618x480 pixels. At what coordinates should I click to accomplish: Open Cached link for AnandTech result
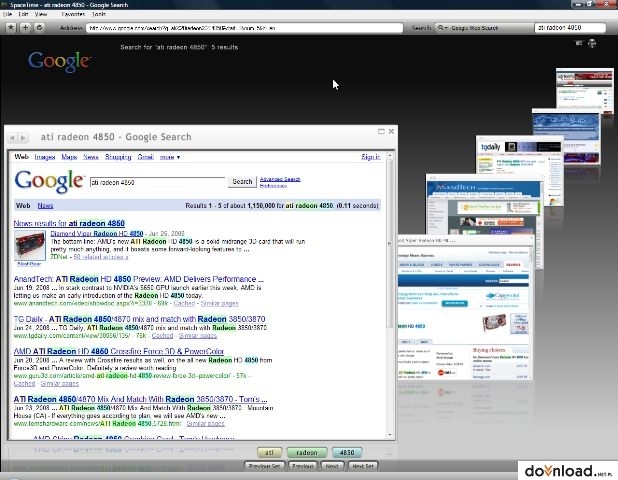[184, 303]
